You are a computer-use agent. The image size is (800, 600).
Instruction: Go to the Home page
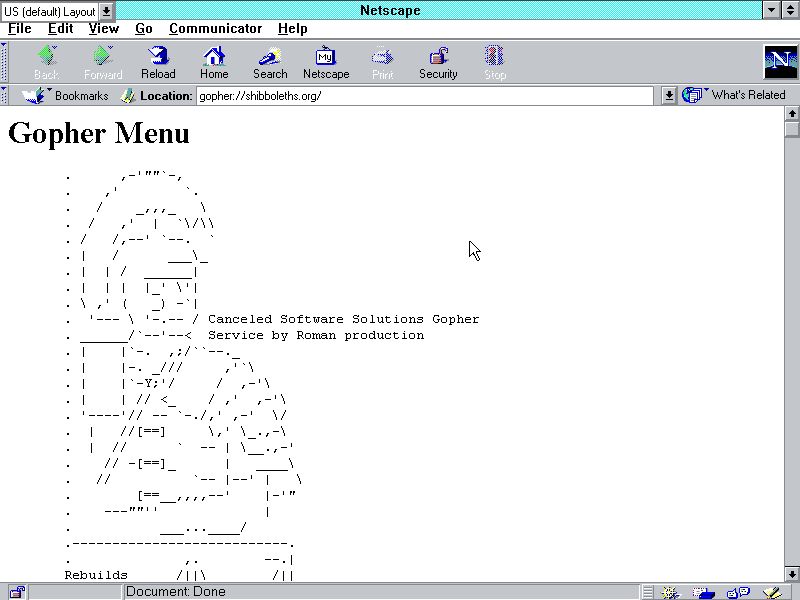click(214, 62)
